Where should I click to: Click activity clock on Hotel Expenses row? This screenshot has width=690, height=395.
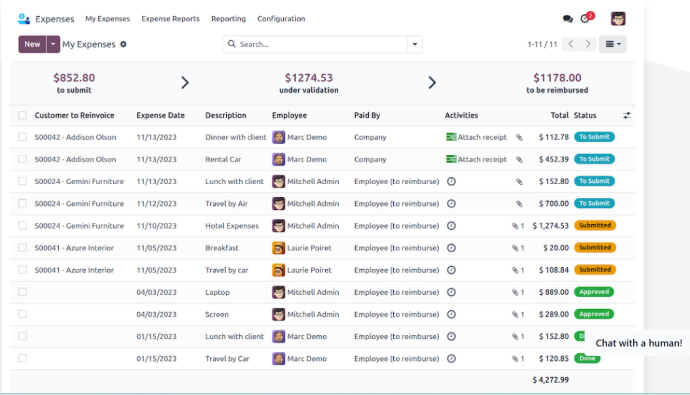tap(451, 226)
